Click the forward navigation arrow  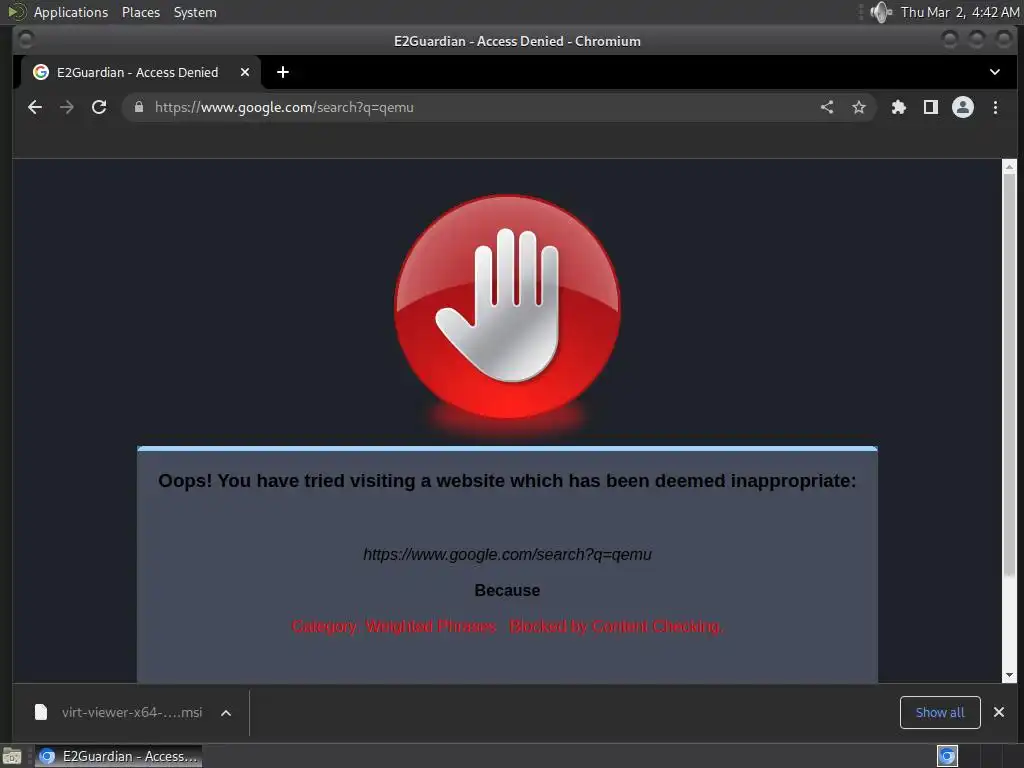67,107
